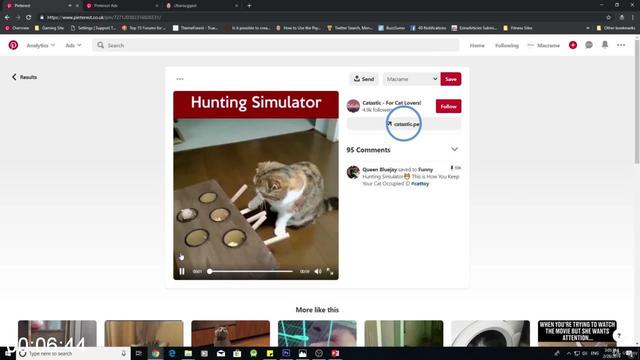Go to the Home link
The width and height of the screenshot is (640, 360).
[x=477, y=45]
